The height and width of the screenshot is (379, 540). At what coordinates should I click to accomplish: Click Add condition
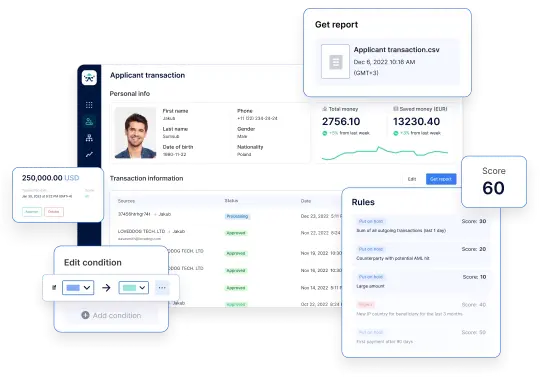(x=111, y=315)
